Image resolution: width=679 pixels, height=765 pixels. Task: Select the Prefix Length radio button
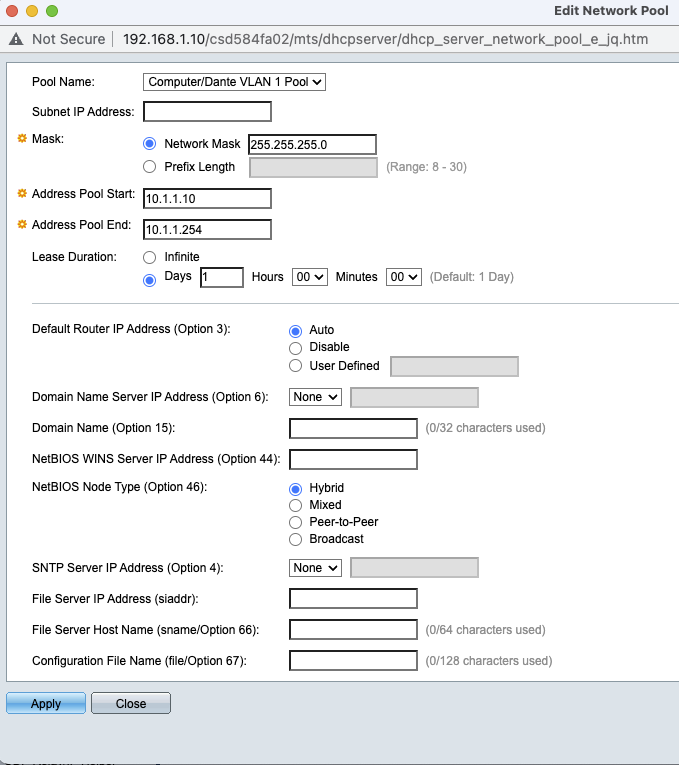(149, 167)
